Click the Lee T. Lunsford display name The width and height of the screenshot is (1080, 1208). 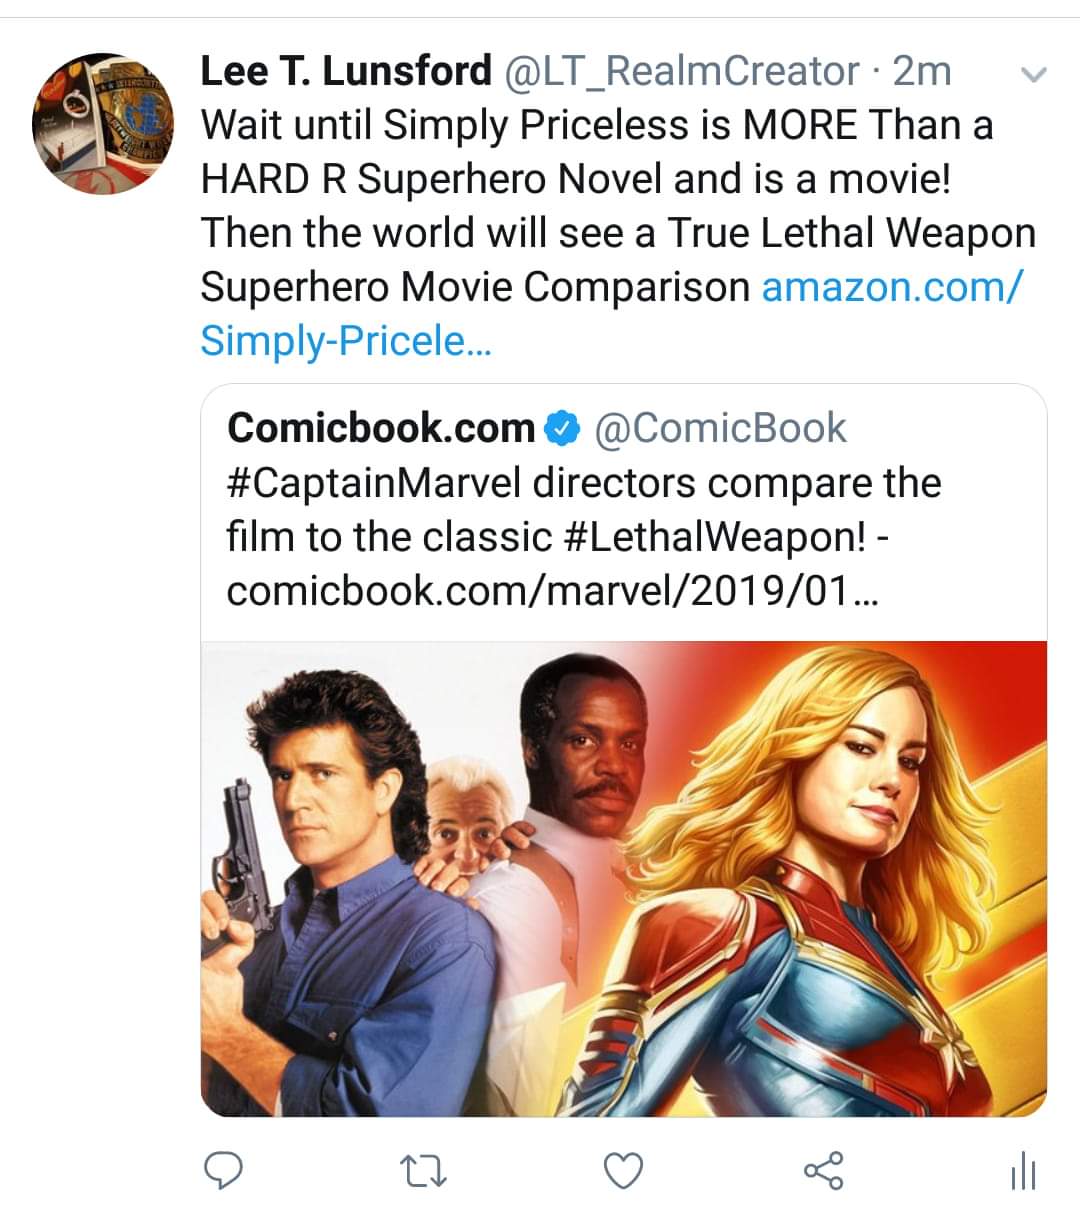pyautogui.click(x=346, y=71)
